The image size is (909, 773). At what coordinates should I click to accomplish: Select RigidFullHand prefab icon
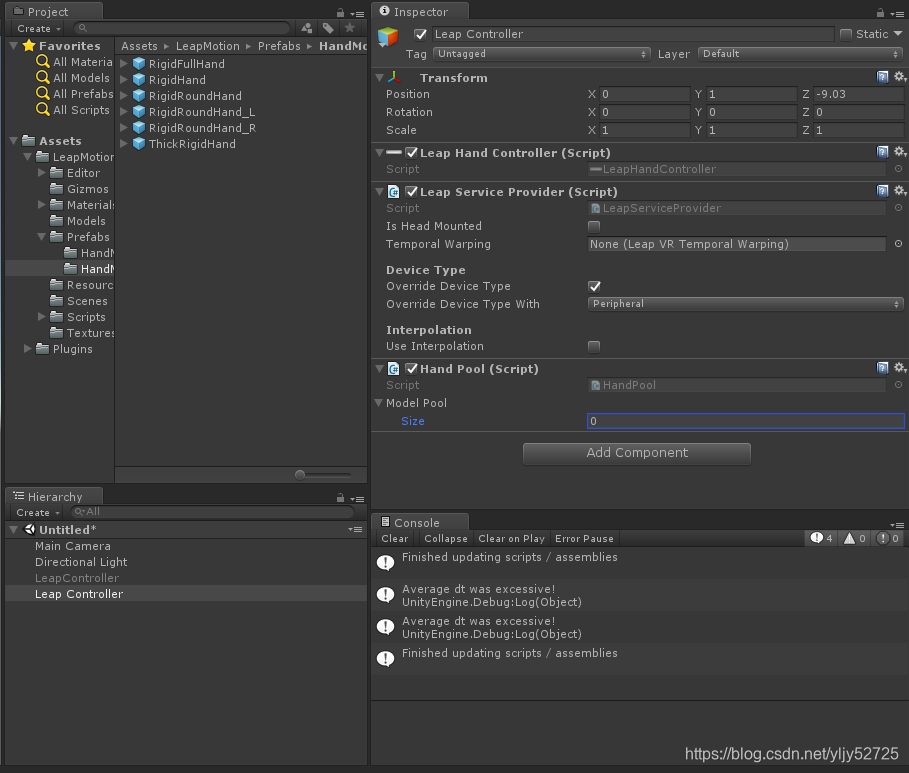(x=139, y=63)
